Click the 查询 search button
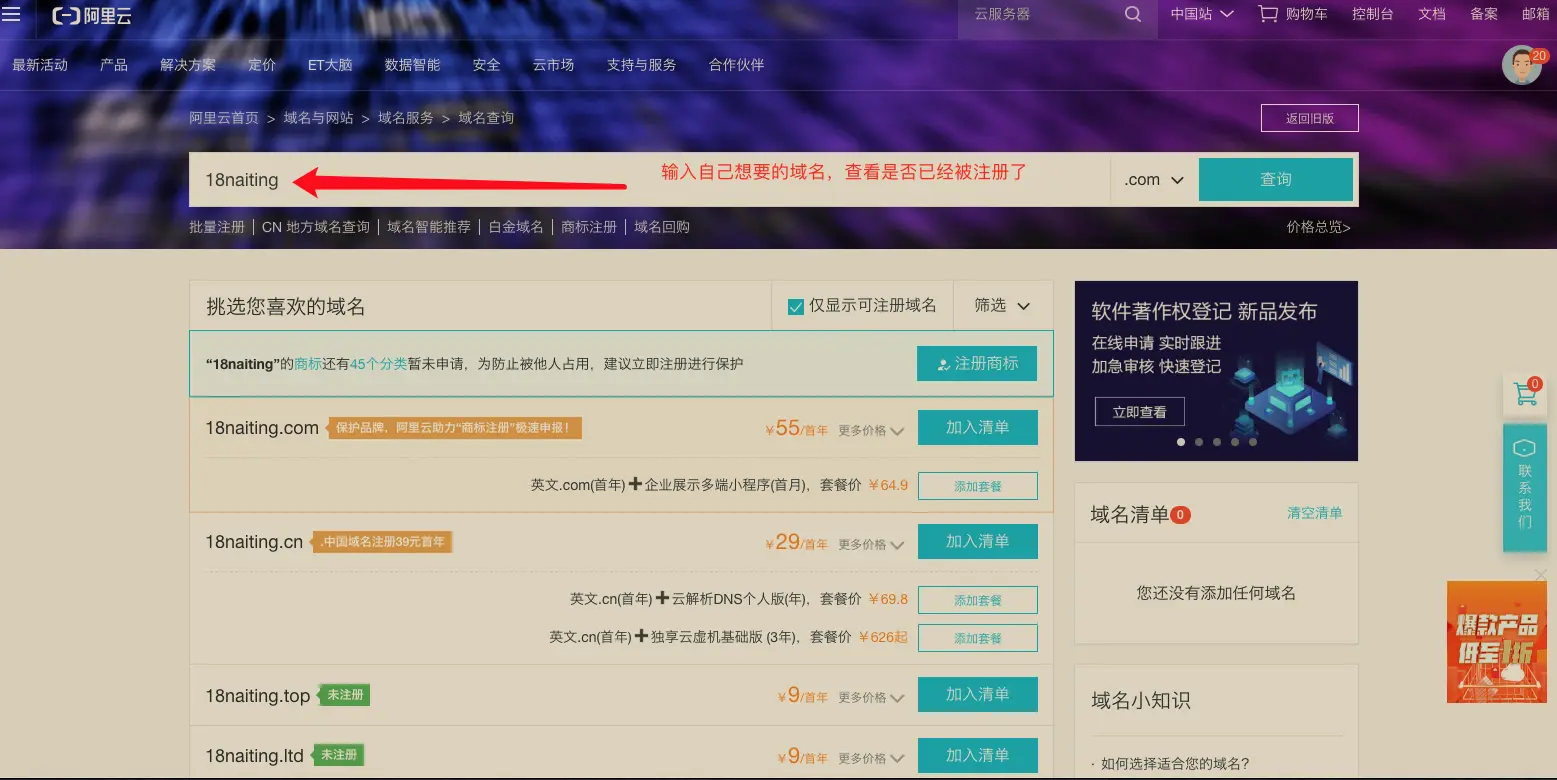This screenshot has width=1557, height=780. pos(1276,180)
